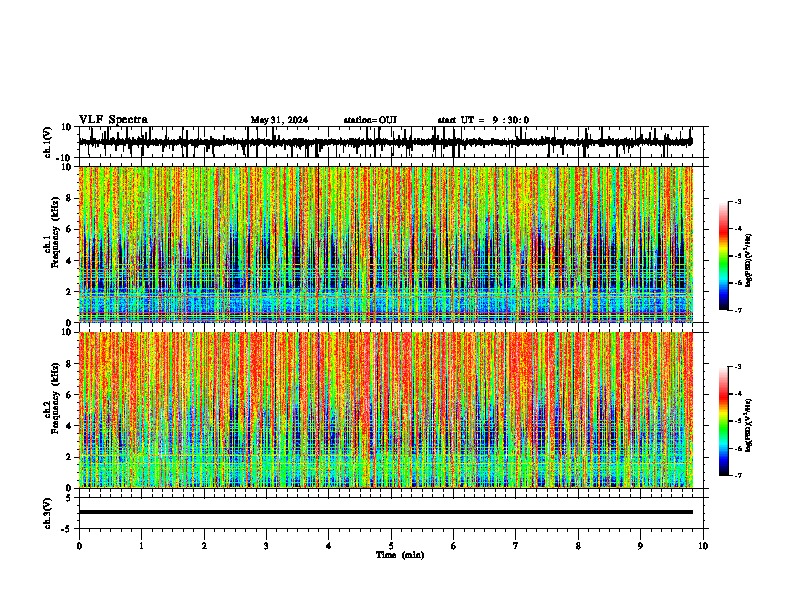This screenshot has height=612, width=792.
Task: Click the 'Time (min)' axis title
Action: pos(400,555)
